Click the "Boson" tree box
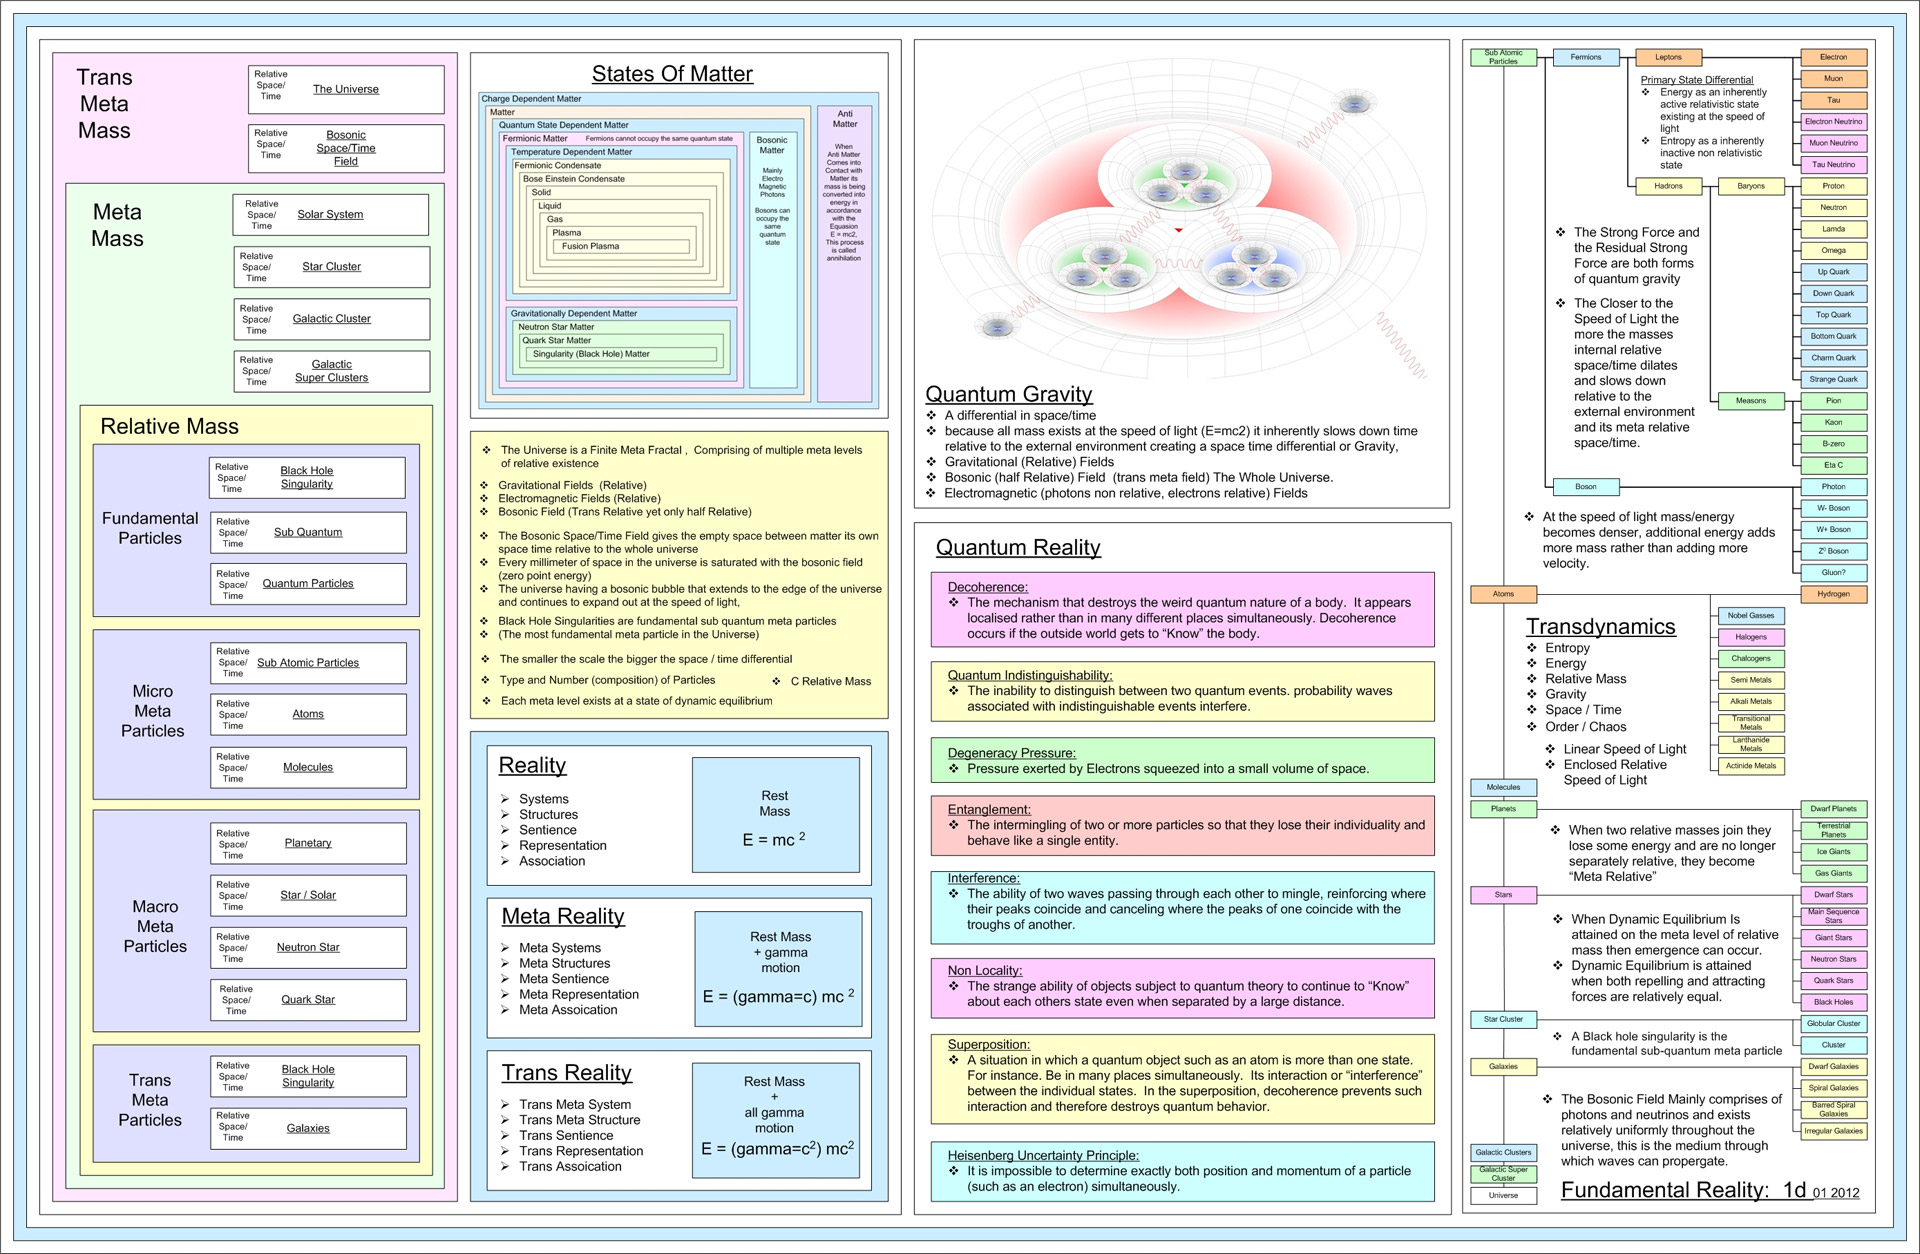The height and width of the screenshot is (1254, 1920). coord(1585,487)
